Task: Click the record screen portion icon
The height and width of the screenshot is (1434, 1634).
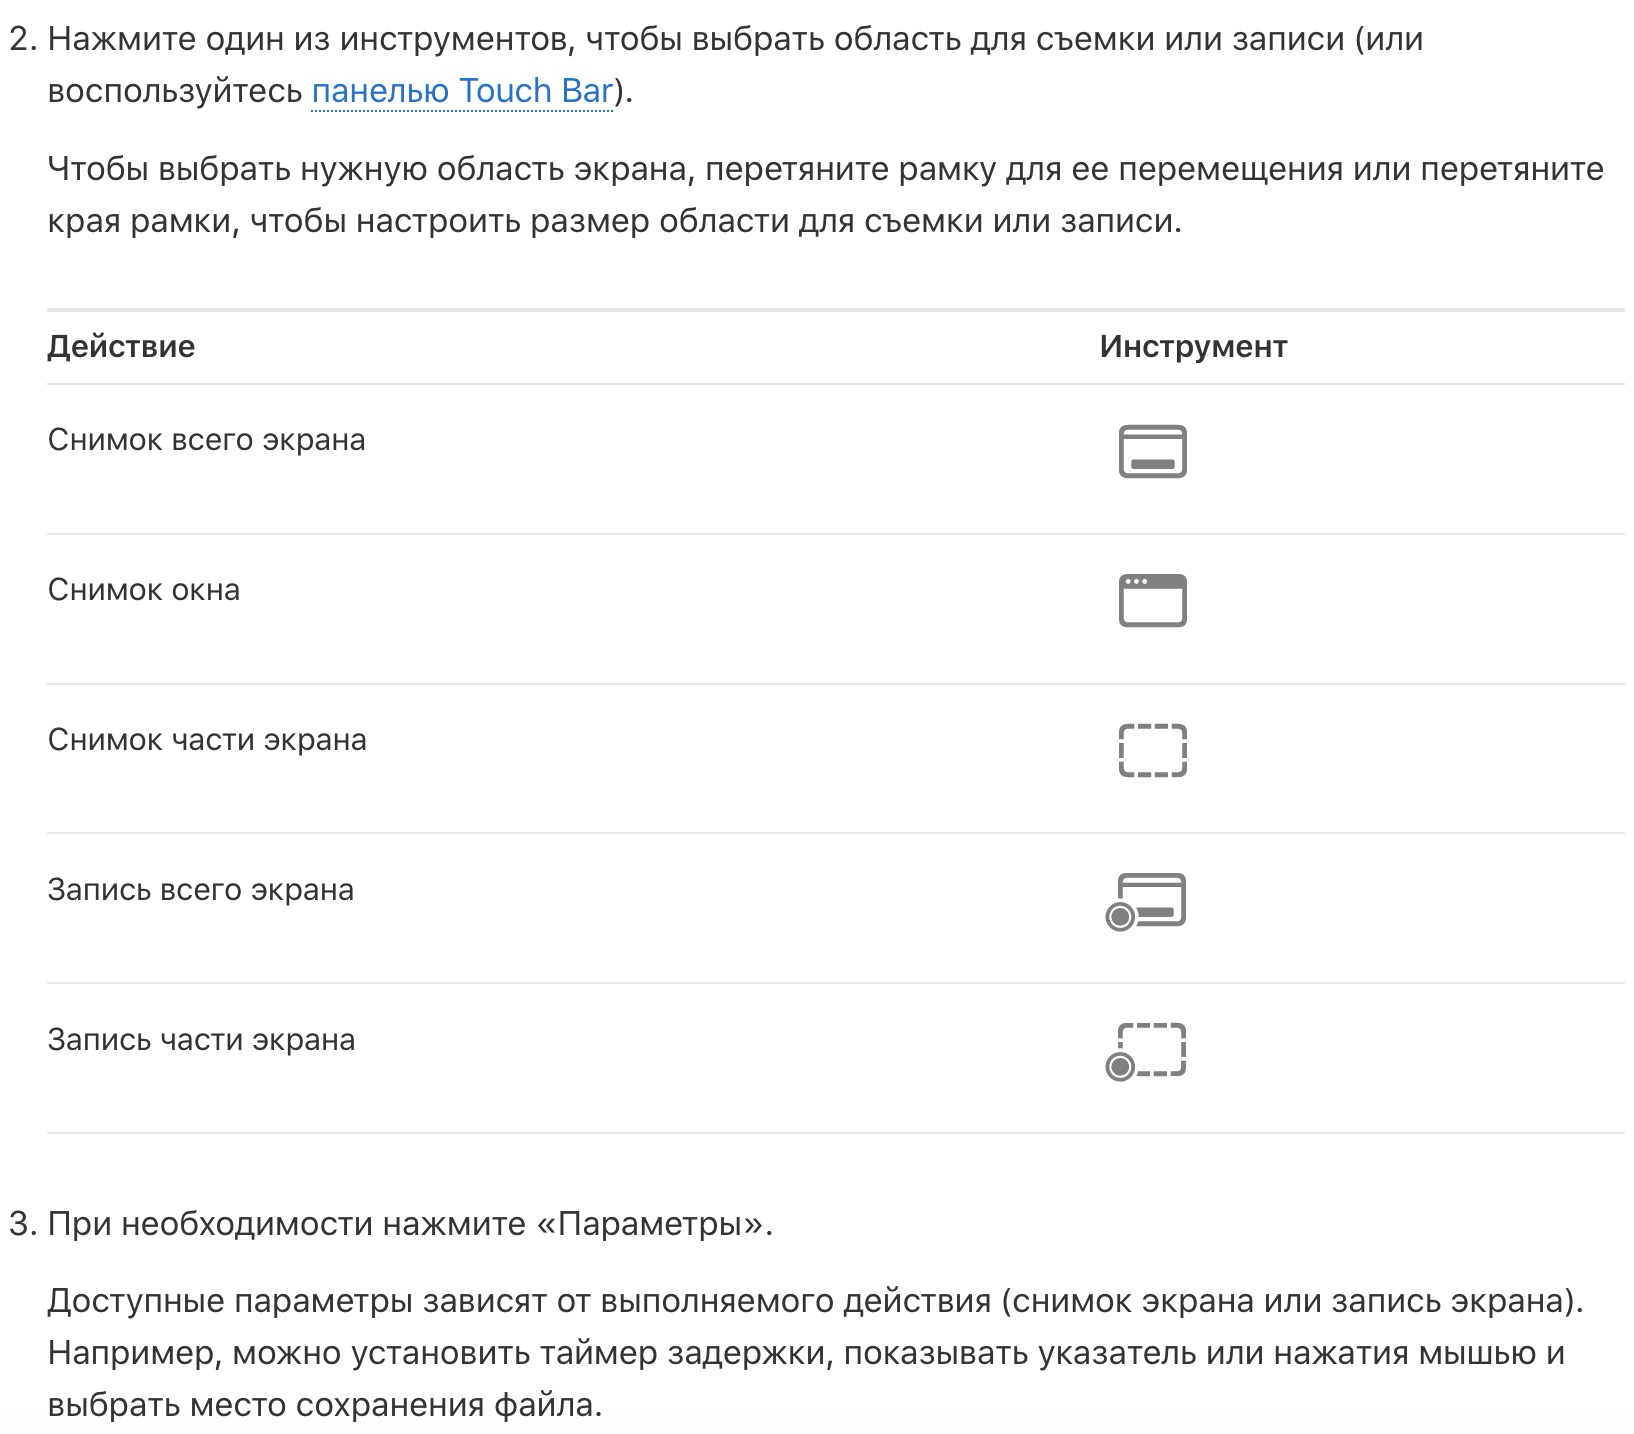Action: tap(1148, 1050)
